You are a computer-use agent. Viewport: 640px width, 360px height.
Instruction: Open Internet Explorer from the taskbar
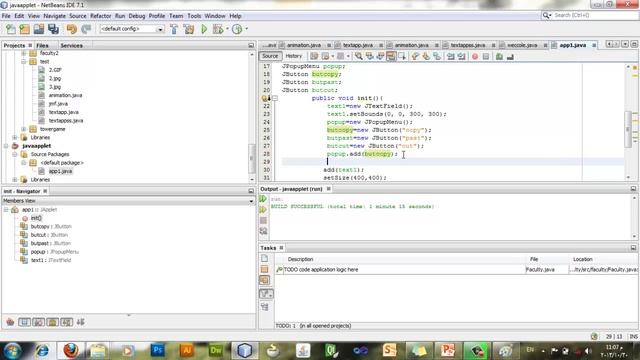pyautogui.click(x=42, y=350)
